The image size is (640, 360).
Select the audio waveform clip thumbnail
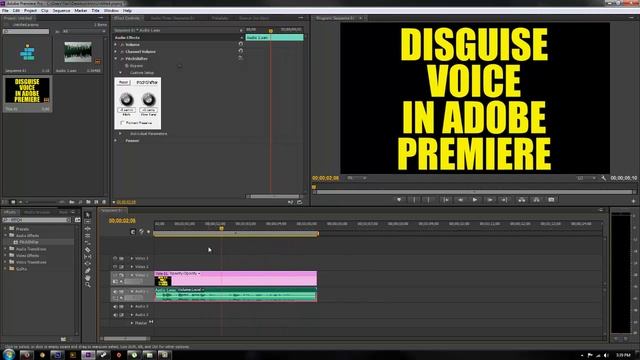(x=78, y=52)
